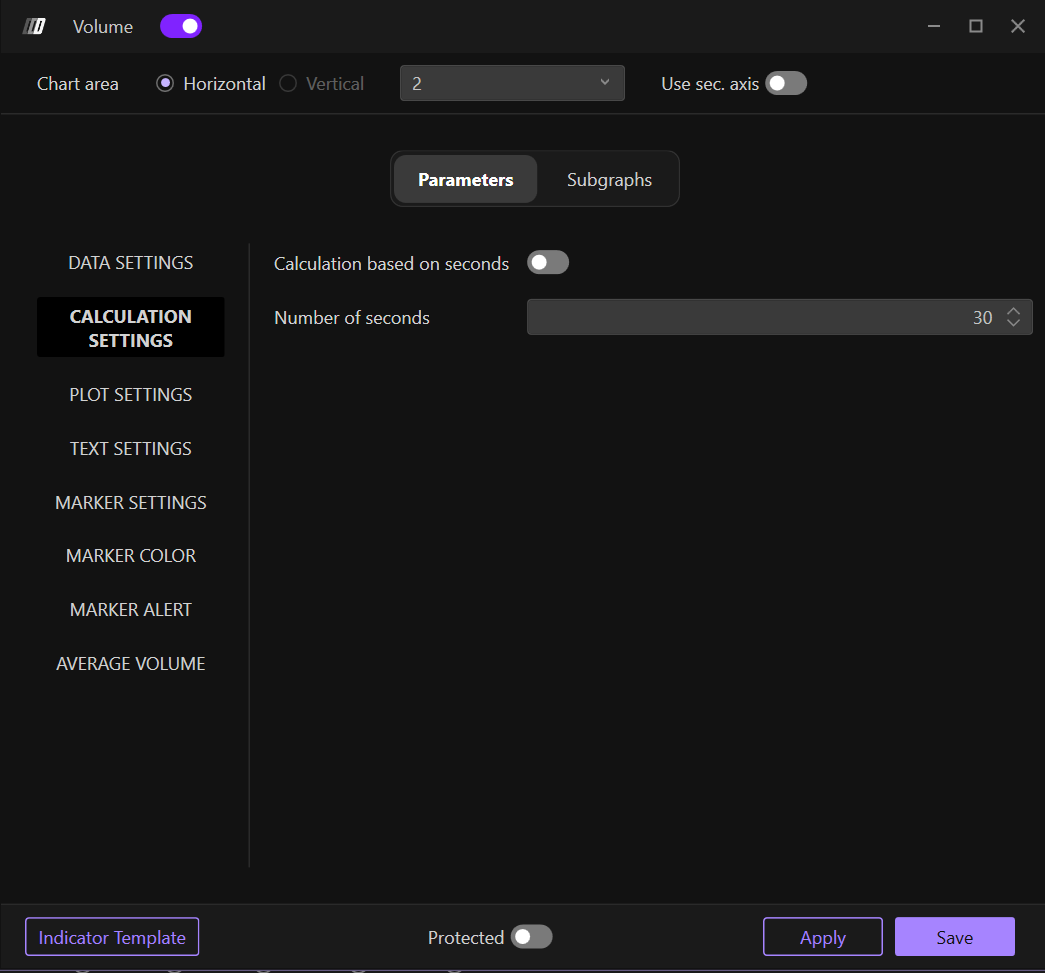
Task: Select the Marker Color section
Action: click(x=131, y=556)
